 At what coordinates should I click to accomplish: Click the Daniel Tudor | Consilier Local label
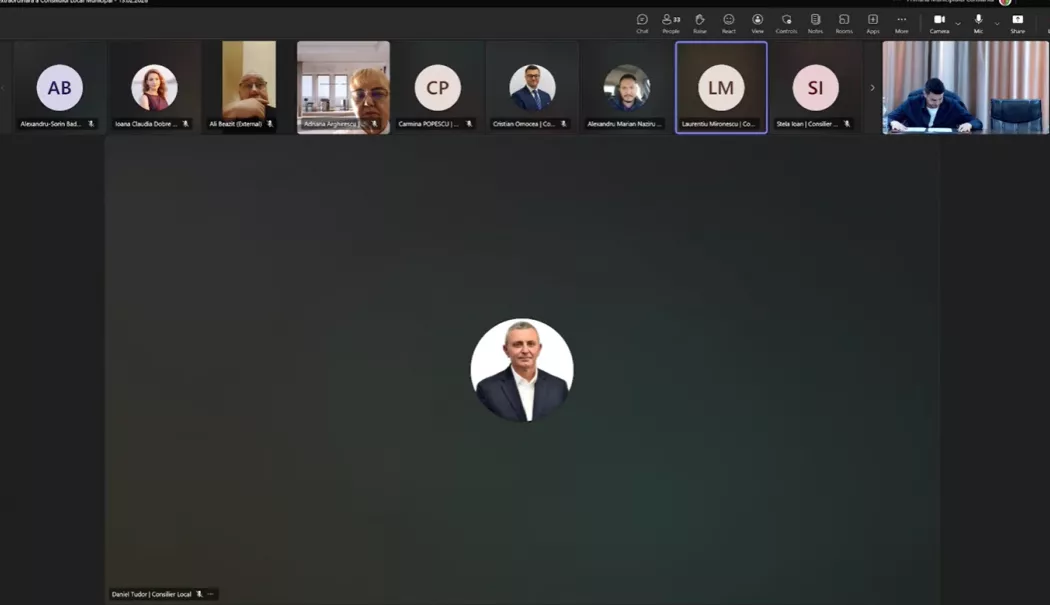(151, 594)
